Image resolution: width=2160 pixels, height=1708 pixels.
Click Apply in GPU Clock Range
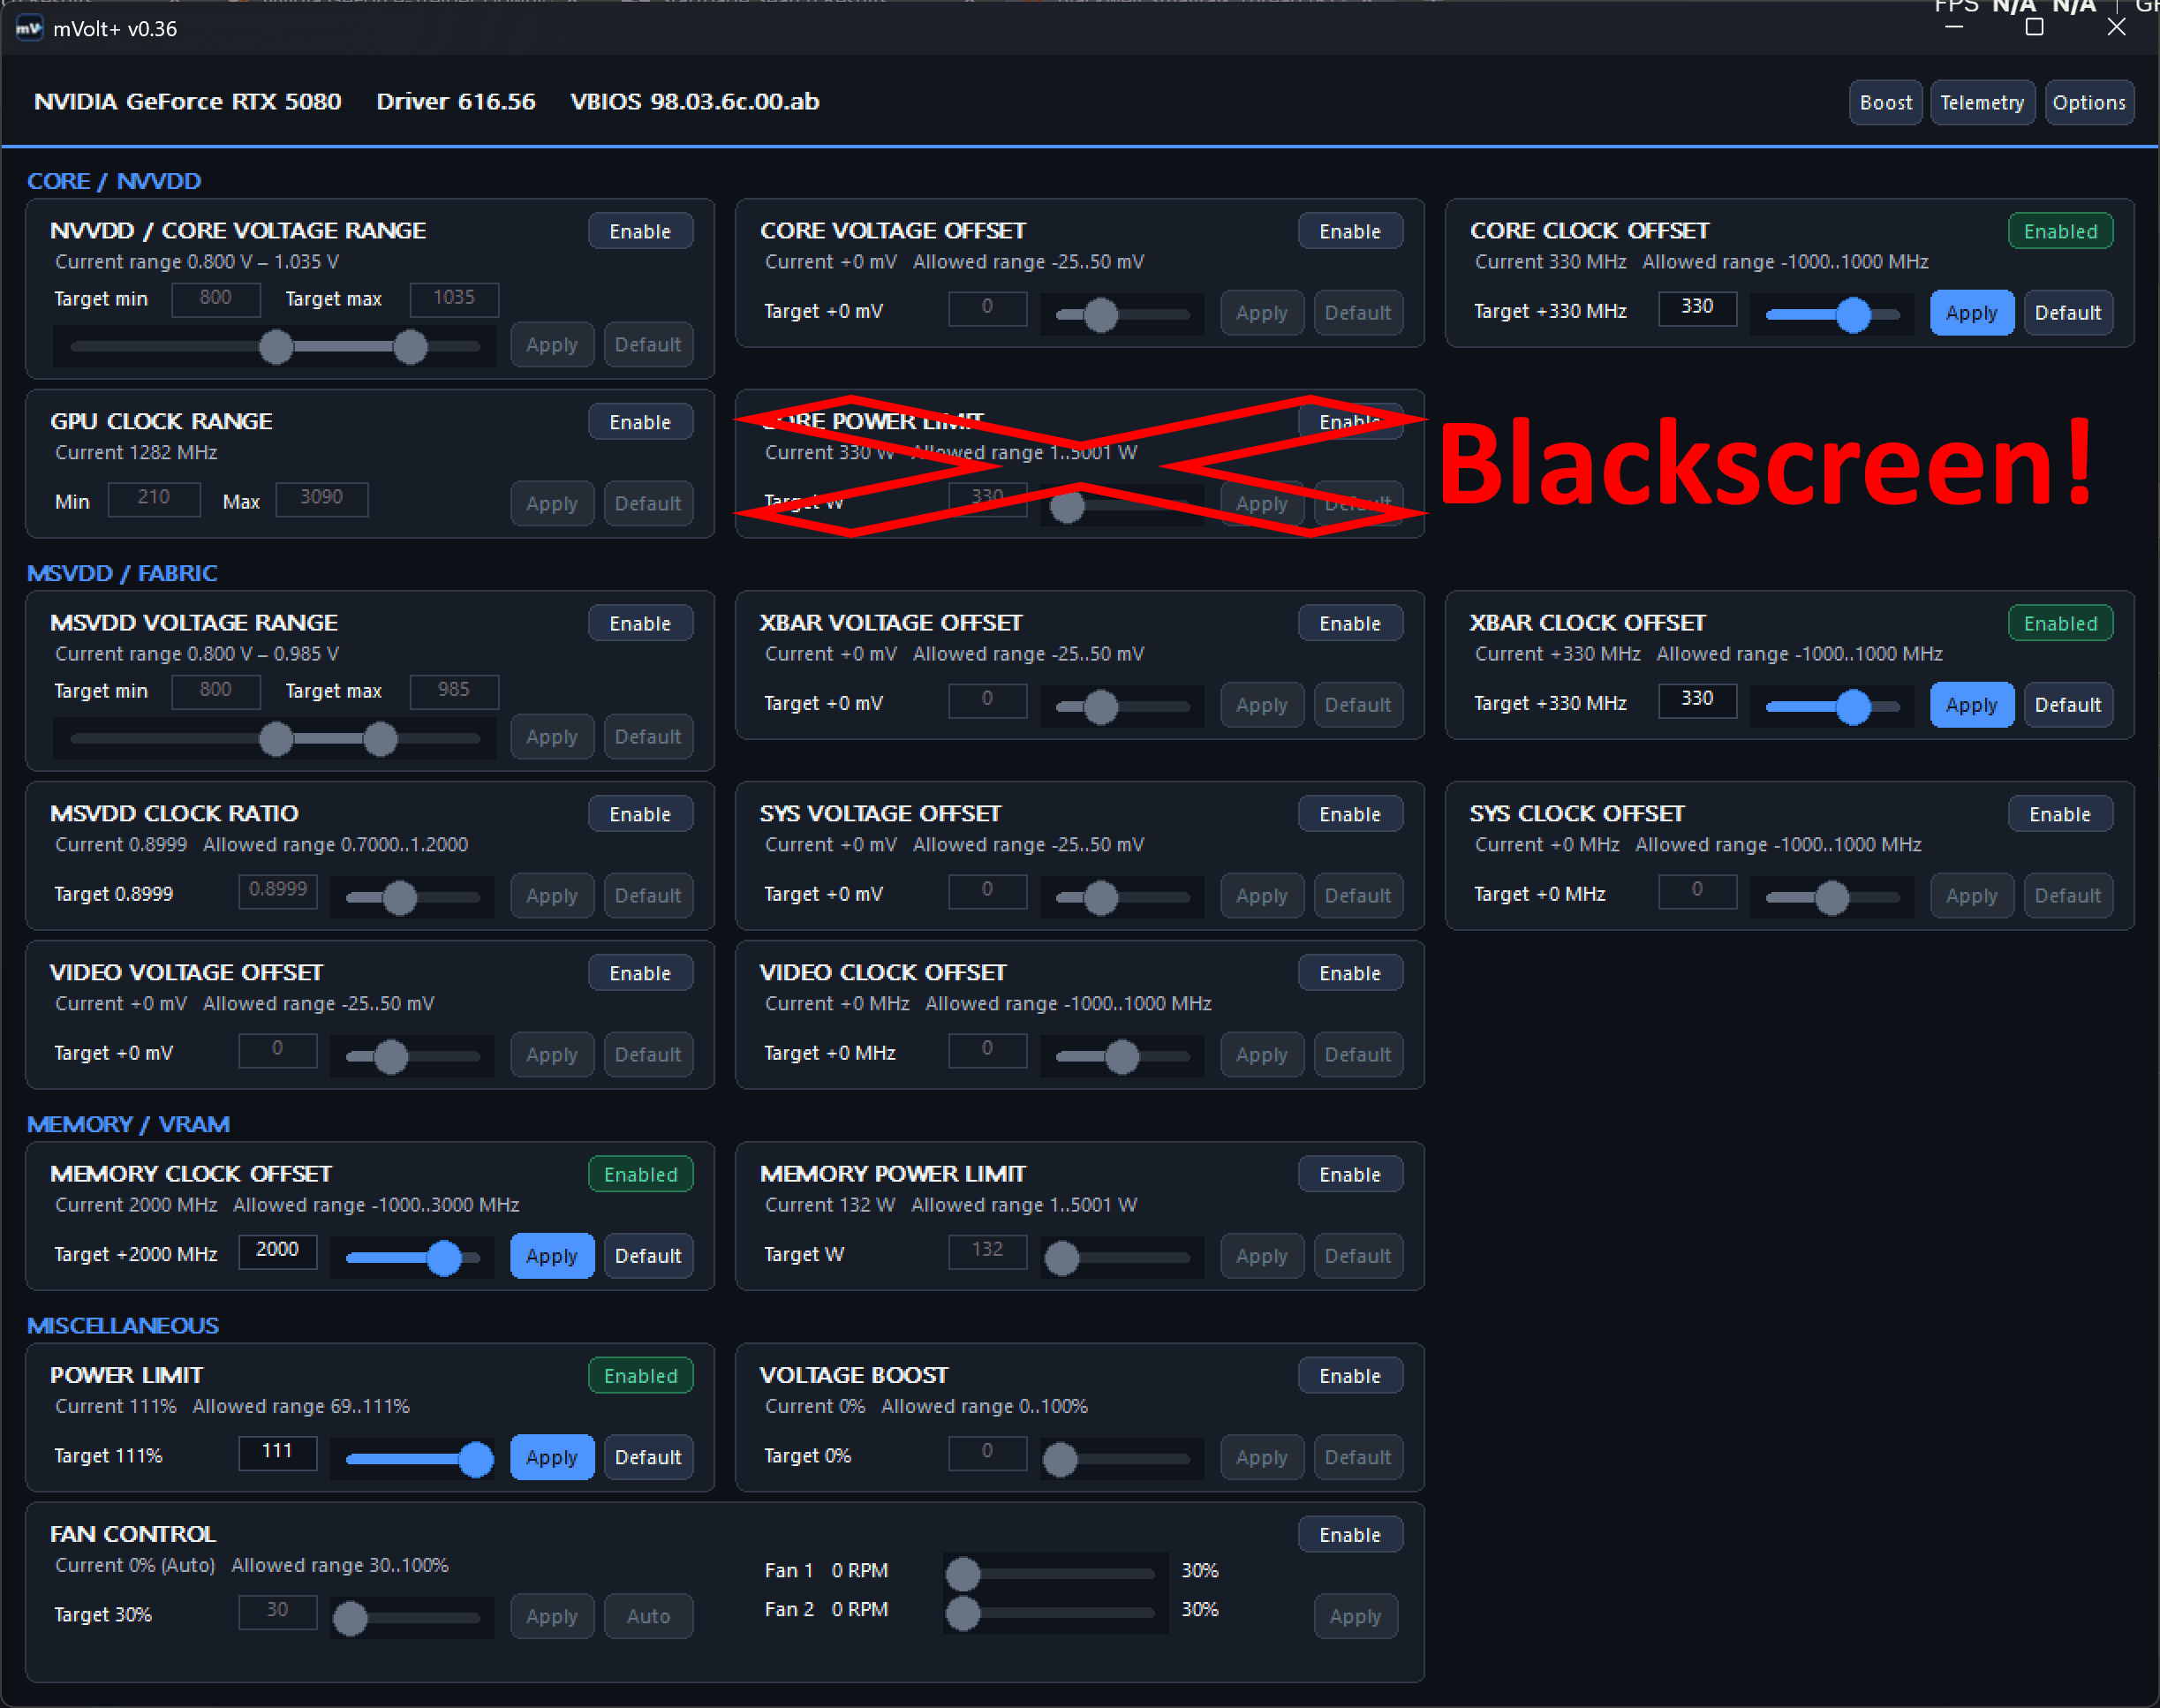[x=552, y=503]
